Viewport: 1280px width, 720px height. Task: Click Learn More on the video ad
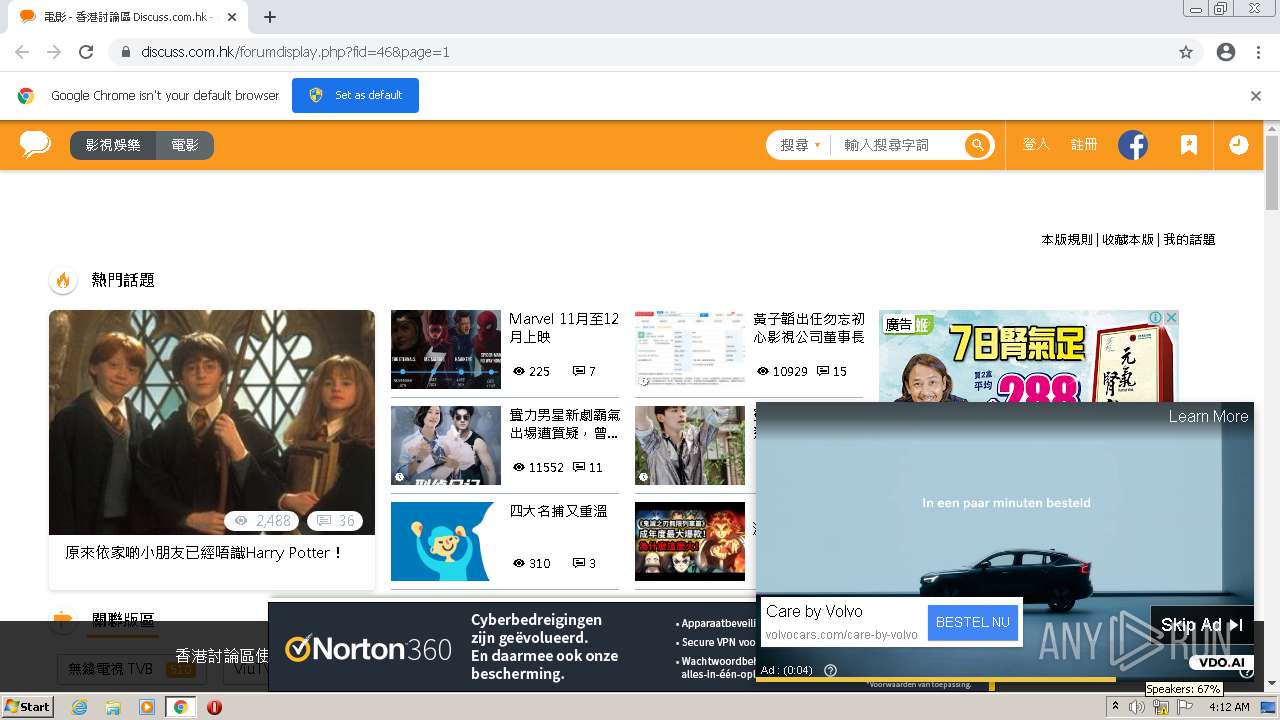1208,417
